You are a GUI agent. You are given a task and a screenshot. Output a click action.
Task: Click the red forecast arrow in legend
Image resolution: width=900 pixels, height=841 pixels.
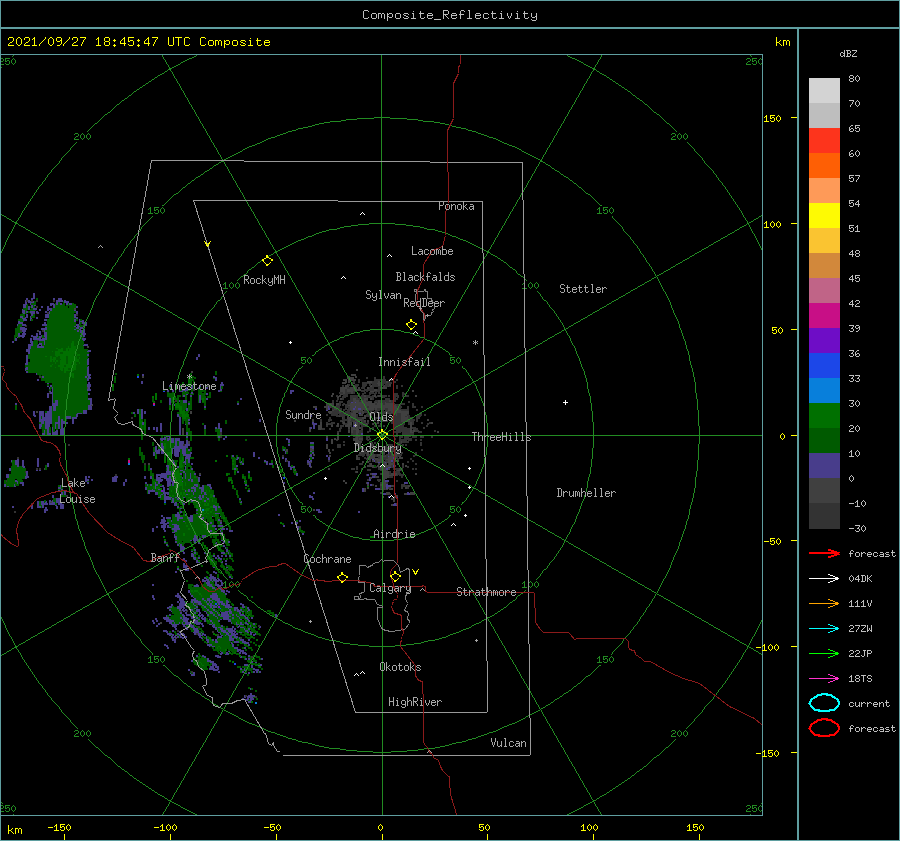click(824, 553)
